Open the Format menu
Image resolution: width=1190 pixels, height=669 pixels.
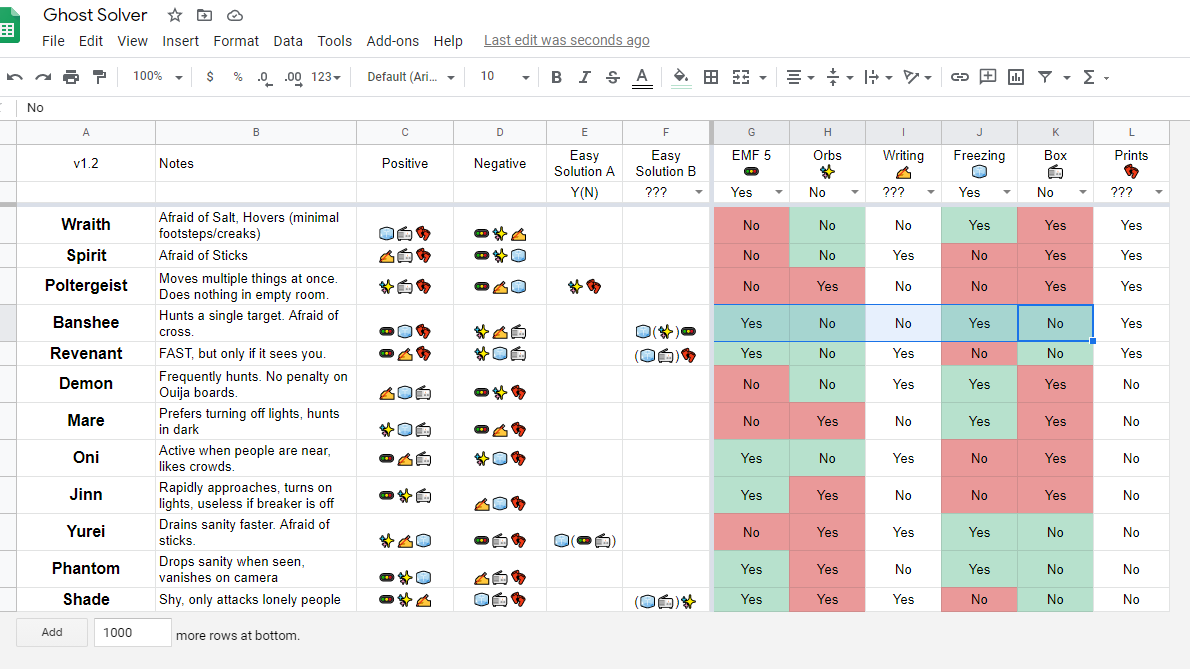[x=236, y=41]
